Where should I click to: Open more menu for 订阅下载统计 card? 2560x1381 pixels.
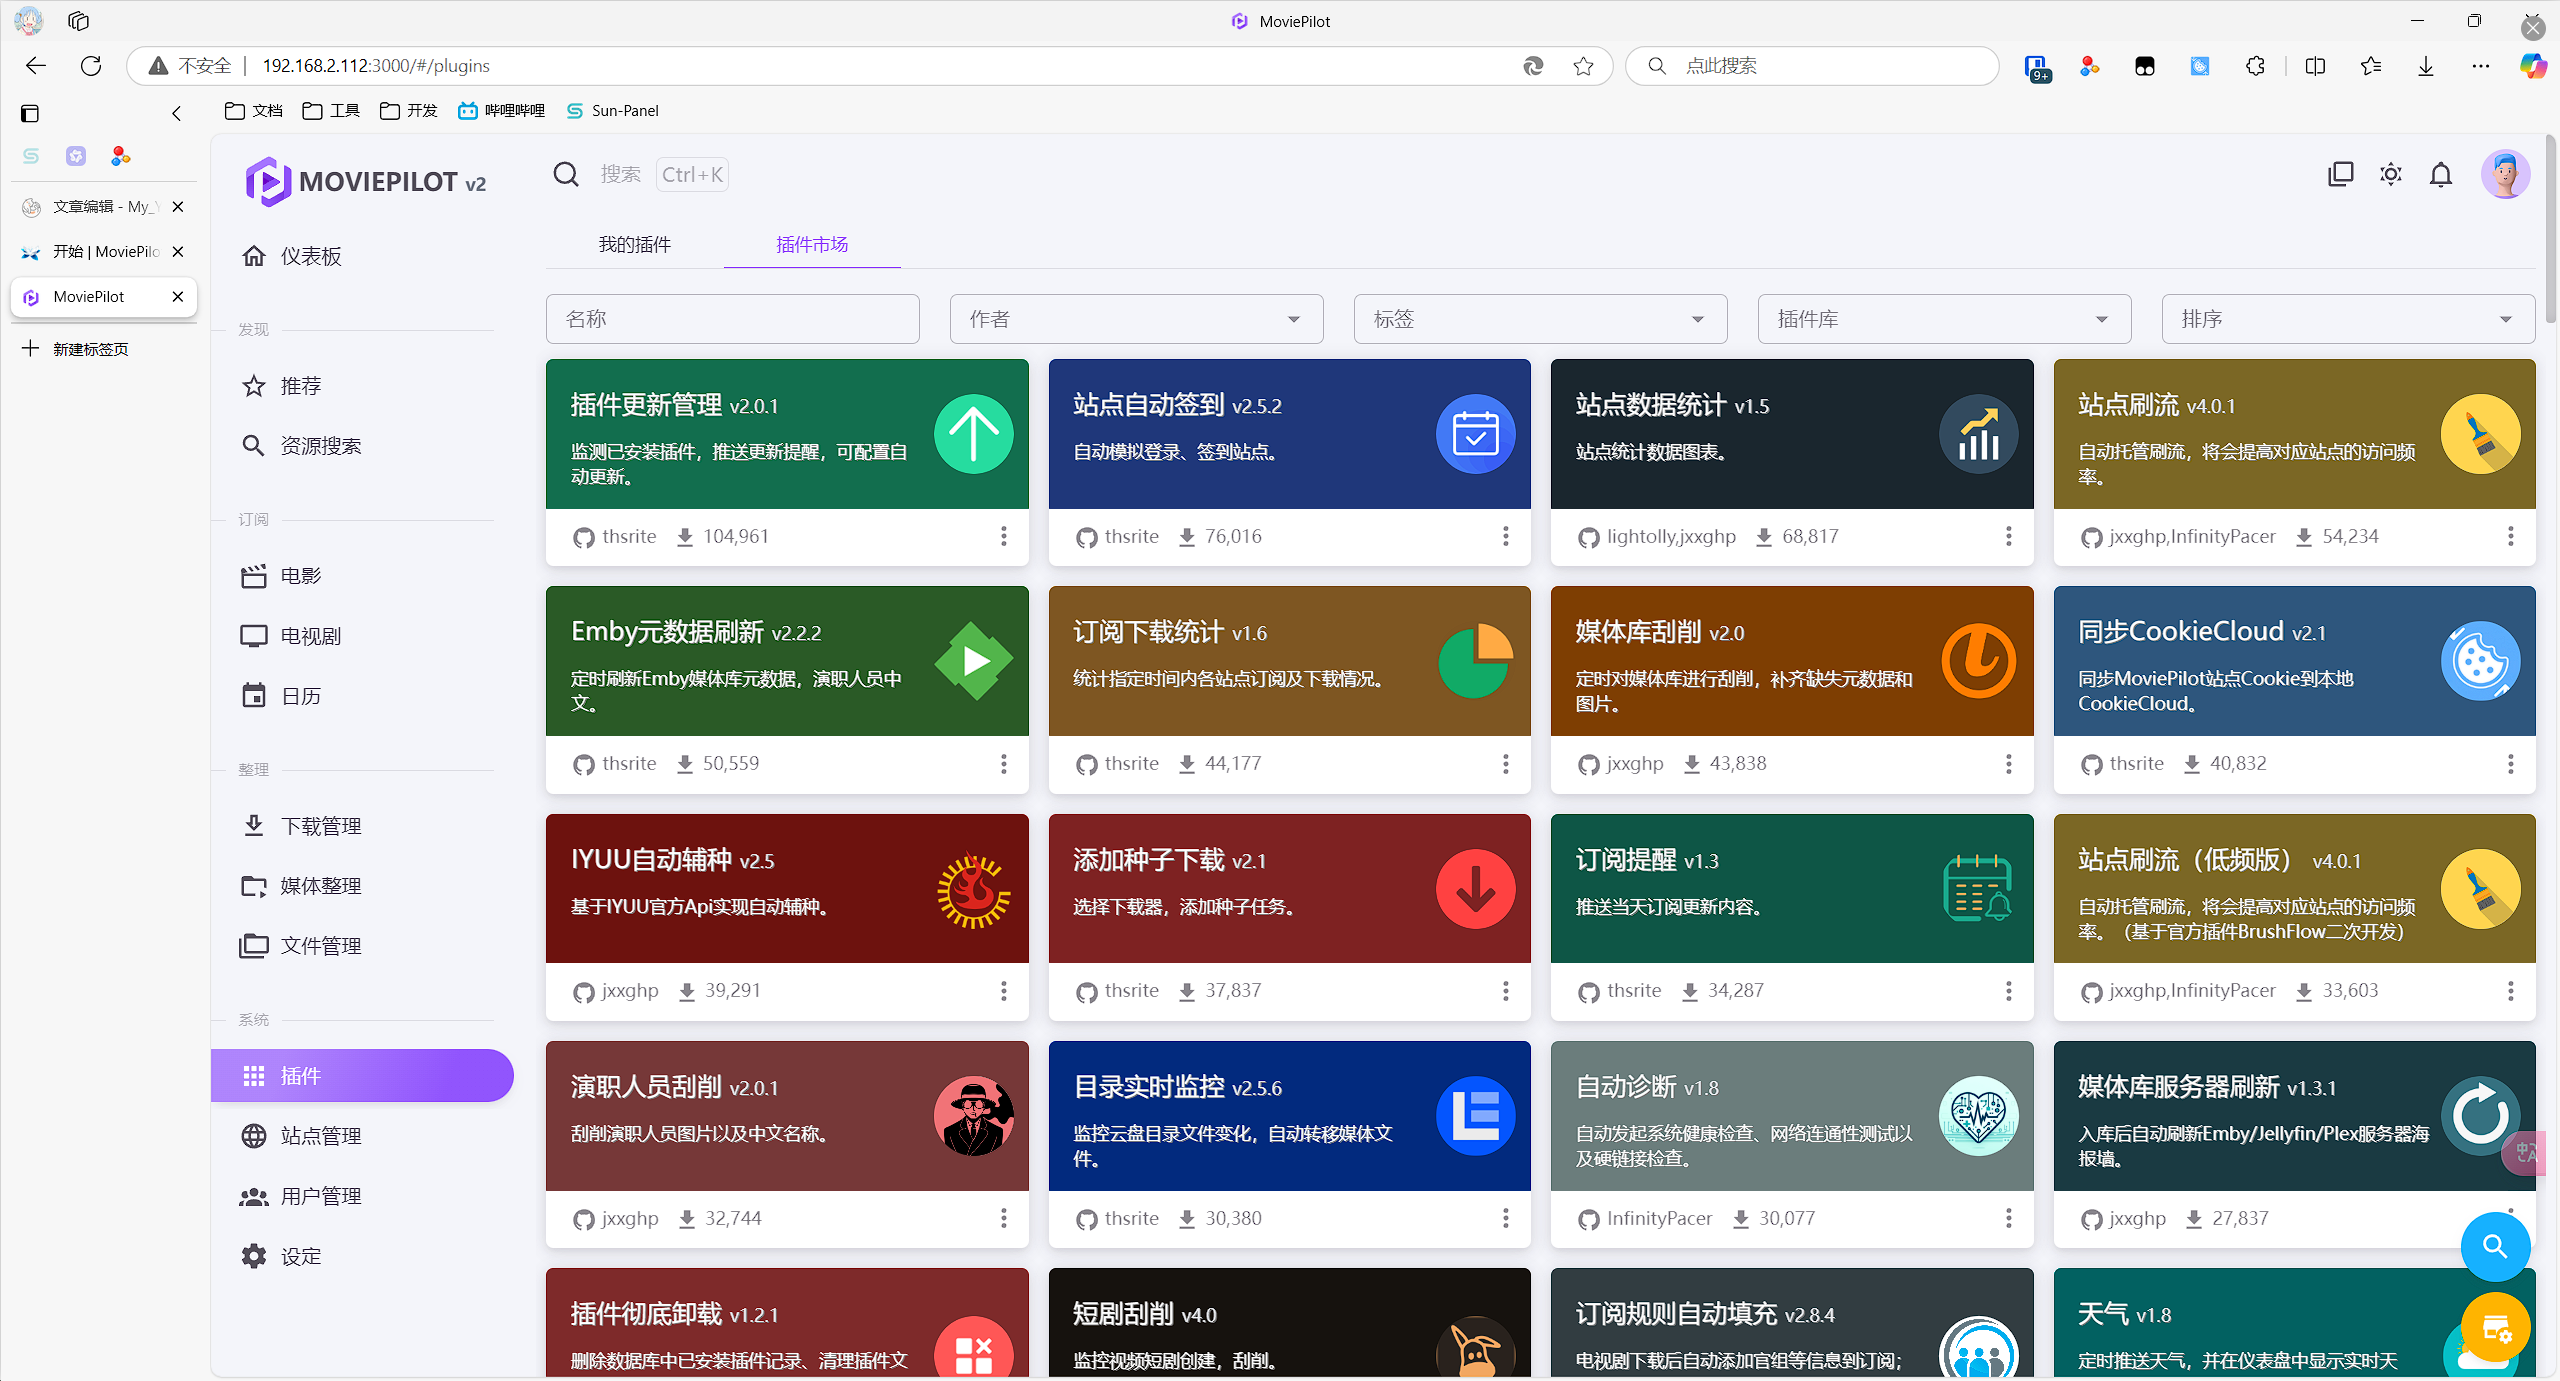[x=1505, y=764]
